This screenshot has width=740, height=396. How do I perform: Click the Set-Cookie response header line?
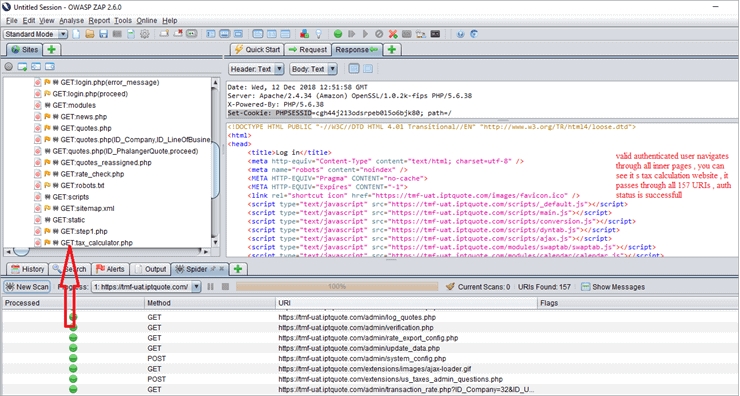pyautogui.click(x=339, y=113)
